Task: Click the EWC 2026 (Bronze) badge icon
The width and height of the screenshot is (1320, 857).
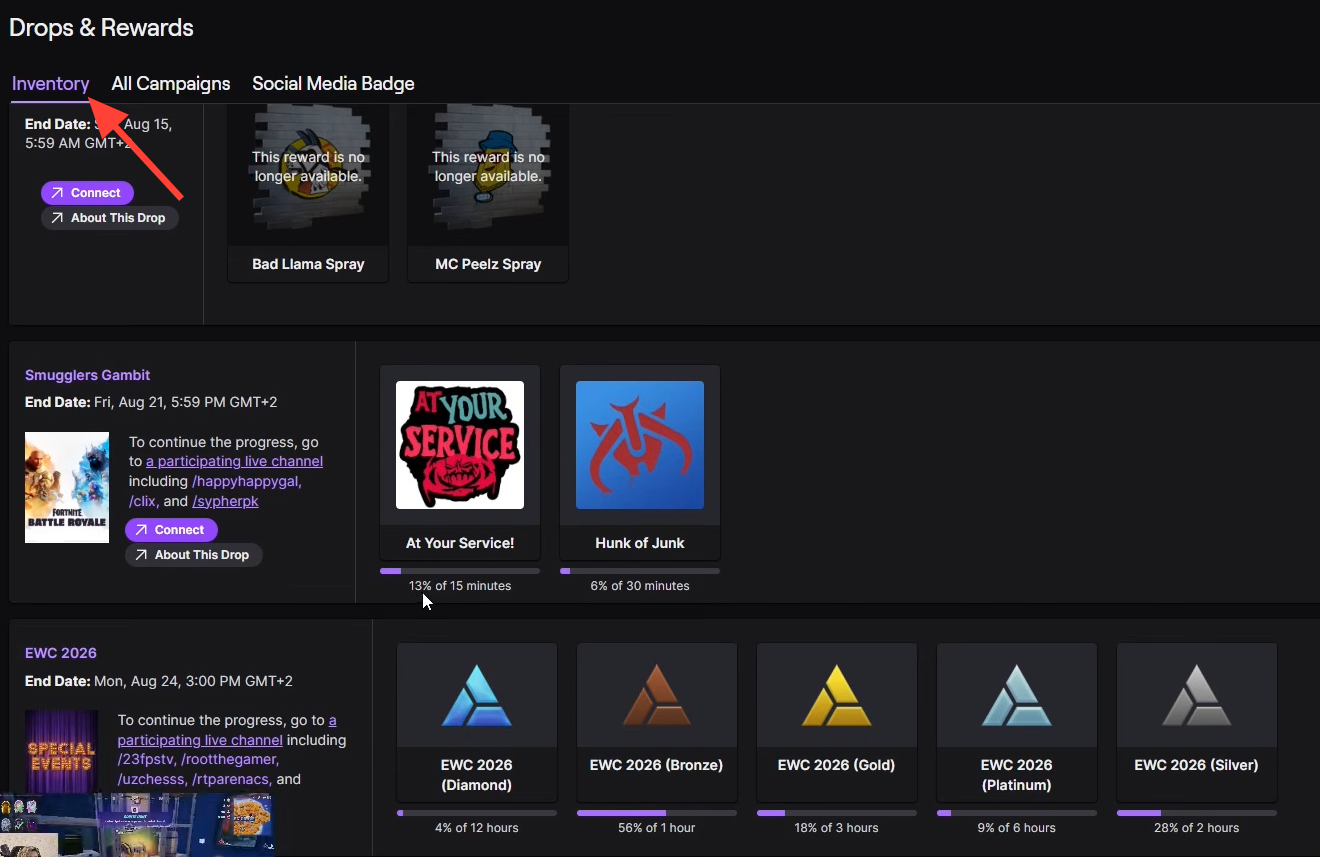Action: [657, 696]
